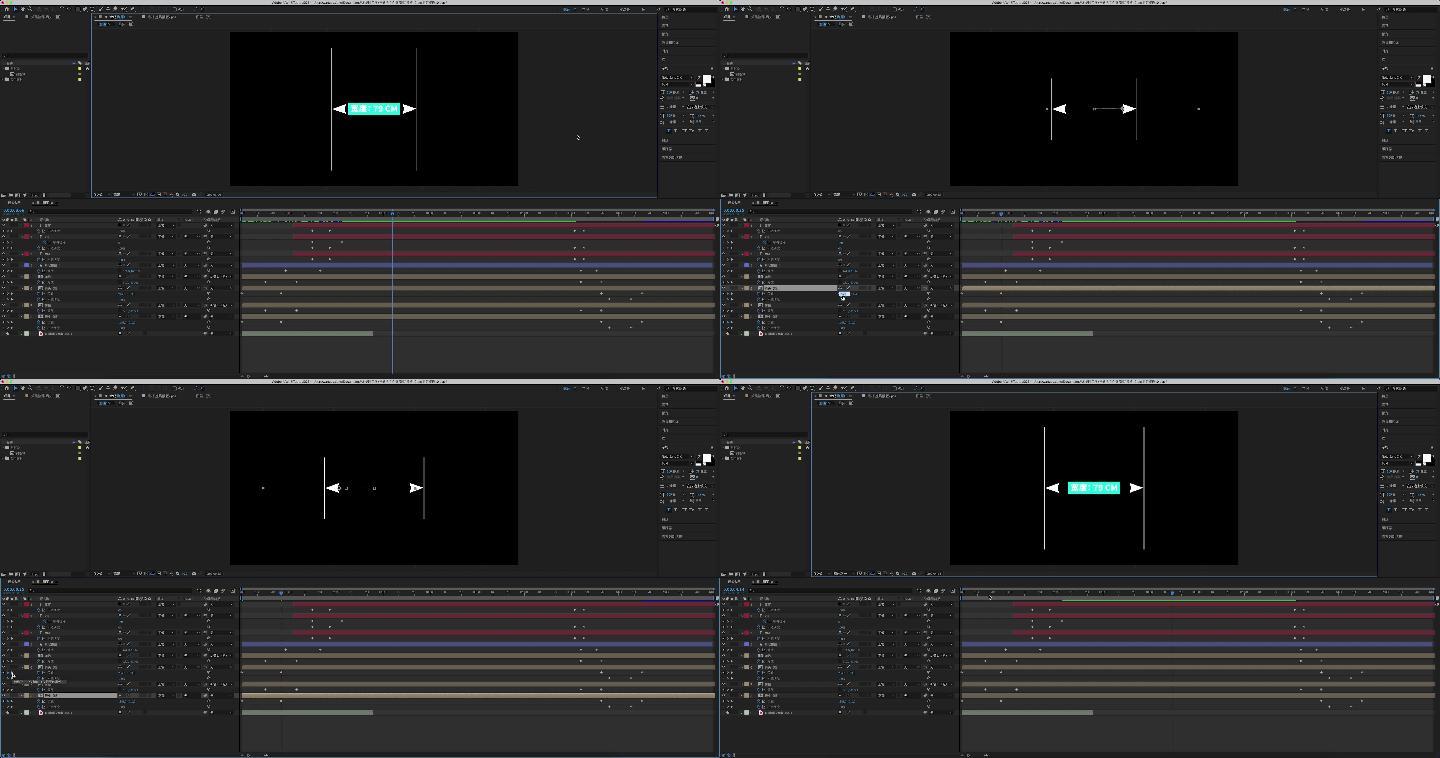Select the blue layer bar in bottom-right timeline
This screenshot has width=1440, height=758.
tap(1197, 644)
